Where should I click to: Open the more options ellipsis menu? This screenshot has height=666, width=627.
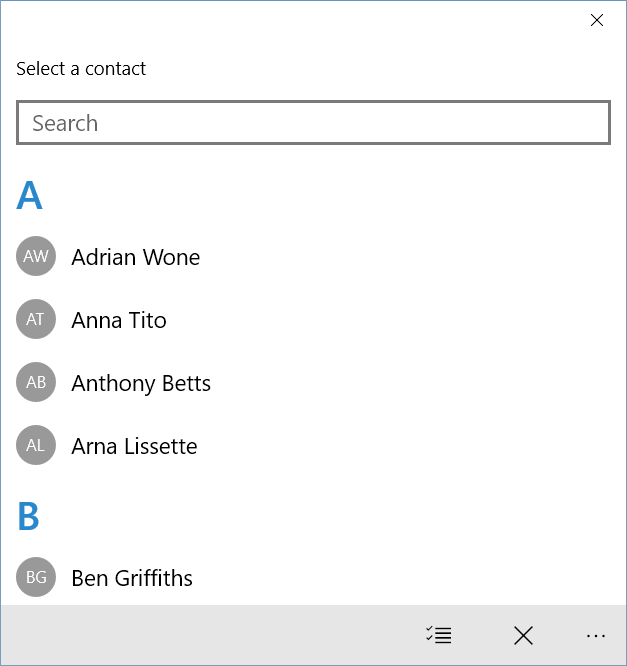tap(596, 635)
